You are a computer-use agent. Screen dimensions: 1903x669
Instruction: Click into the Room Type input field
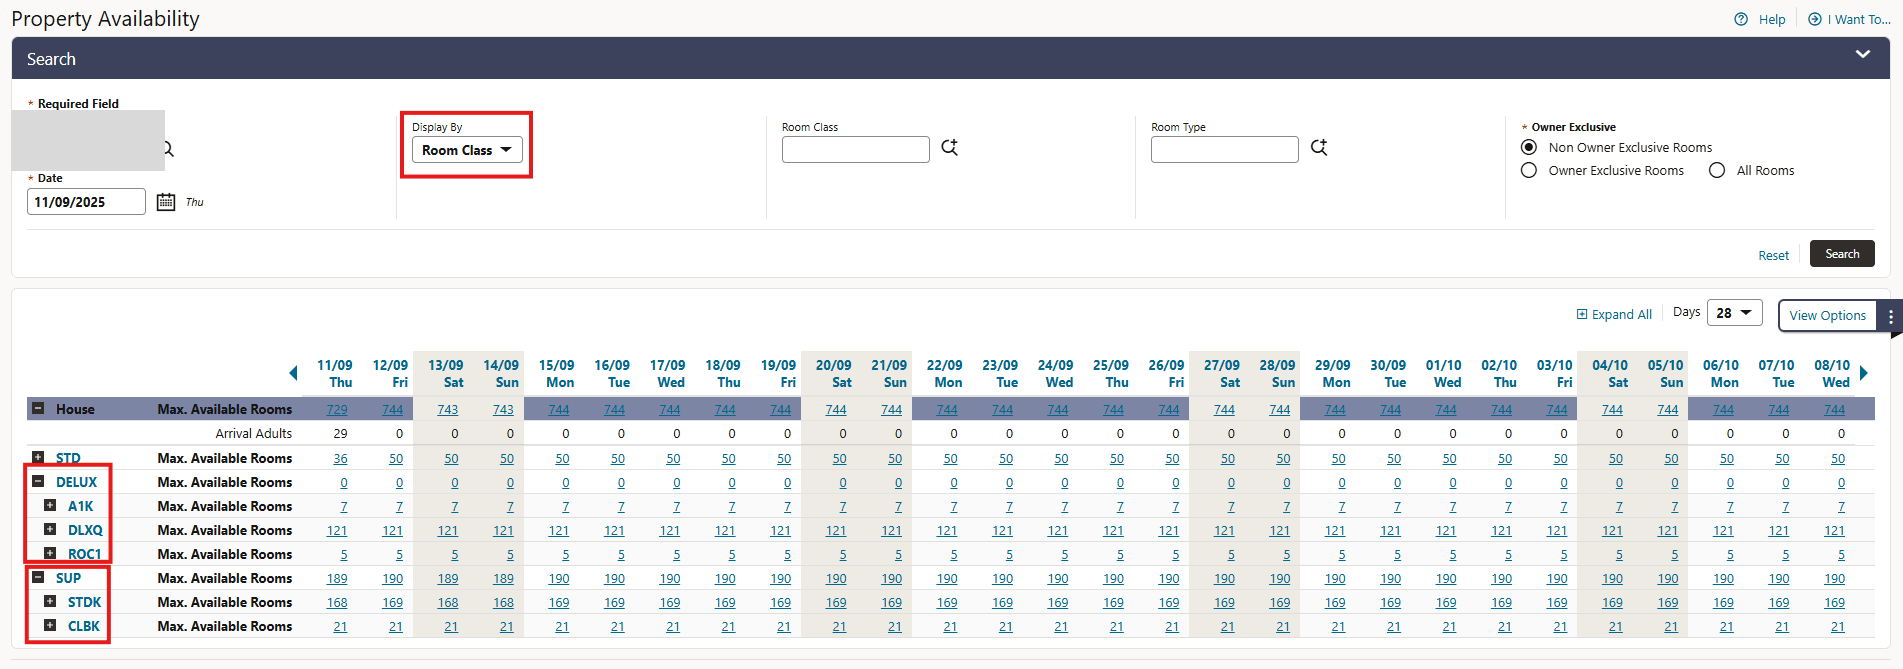click(x=1224, y=150)
